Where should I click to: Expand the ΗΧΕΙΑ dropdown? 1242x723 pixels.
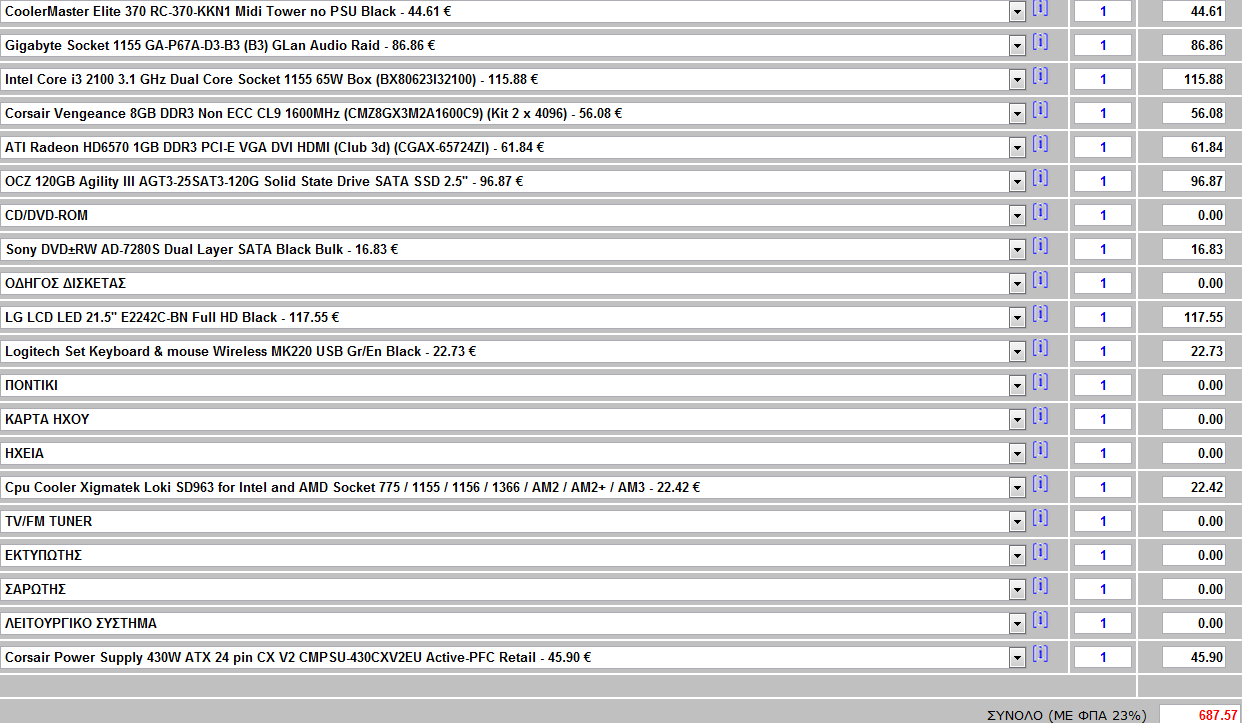pyautogui.click(x=1018, y=454)
